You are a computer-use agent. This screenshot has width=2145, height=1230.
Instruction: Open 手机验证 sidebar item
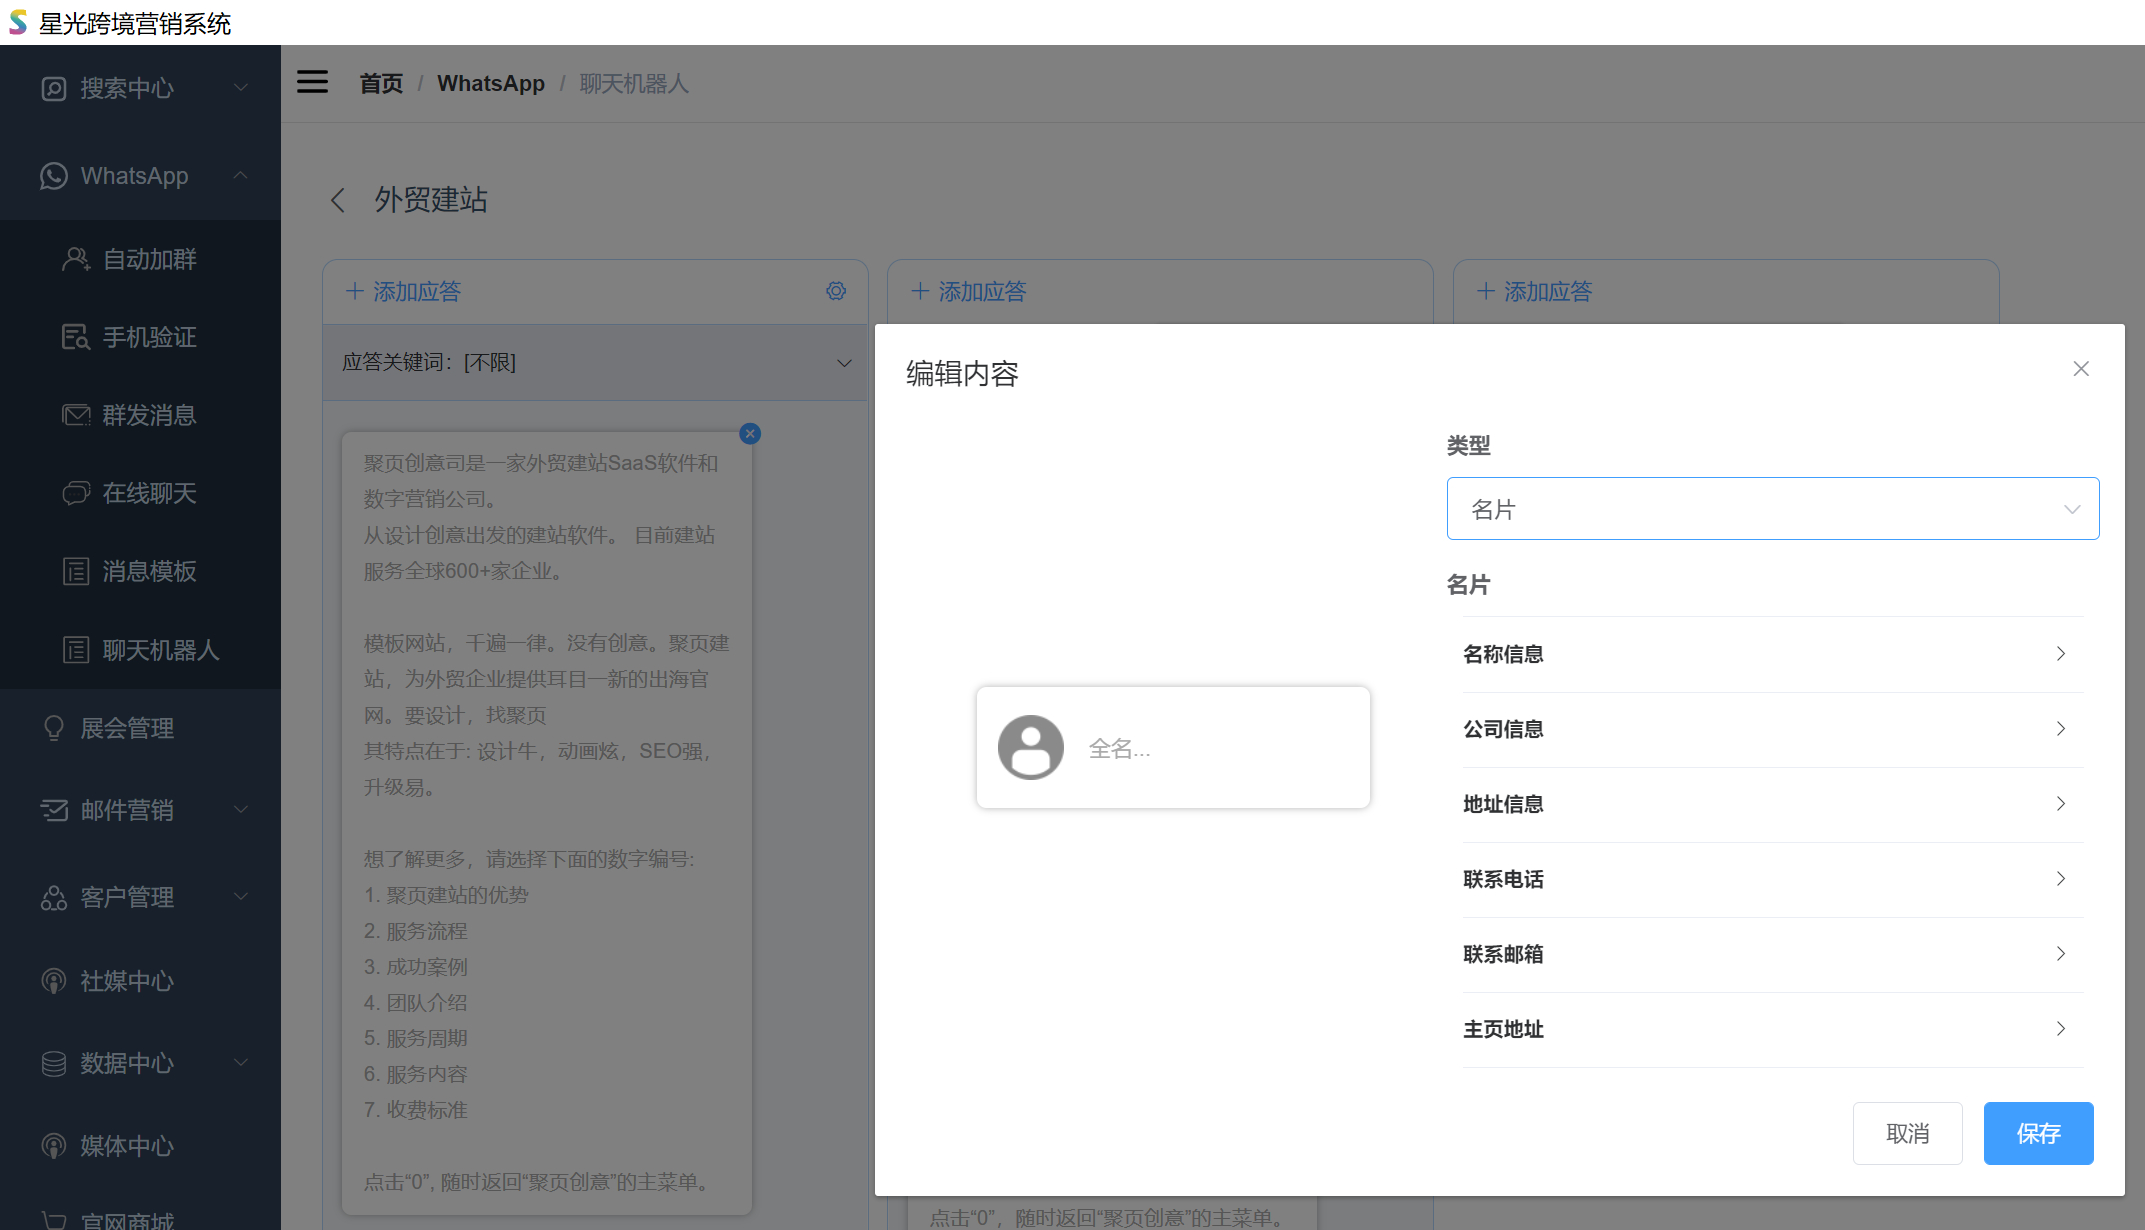[149, 337]
